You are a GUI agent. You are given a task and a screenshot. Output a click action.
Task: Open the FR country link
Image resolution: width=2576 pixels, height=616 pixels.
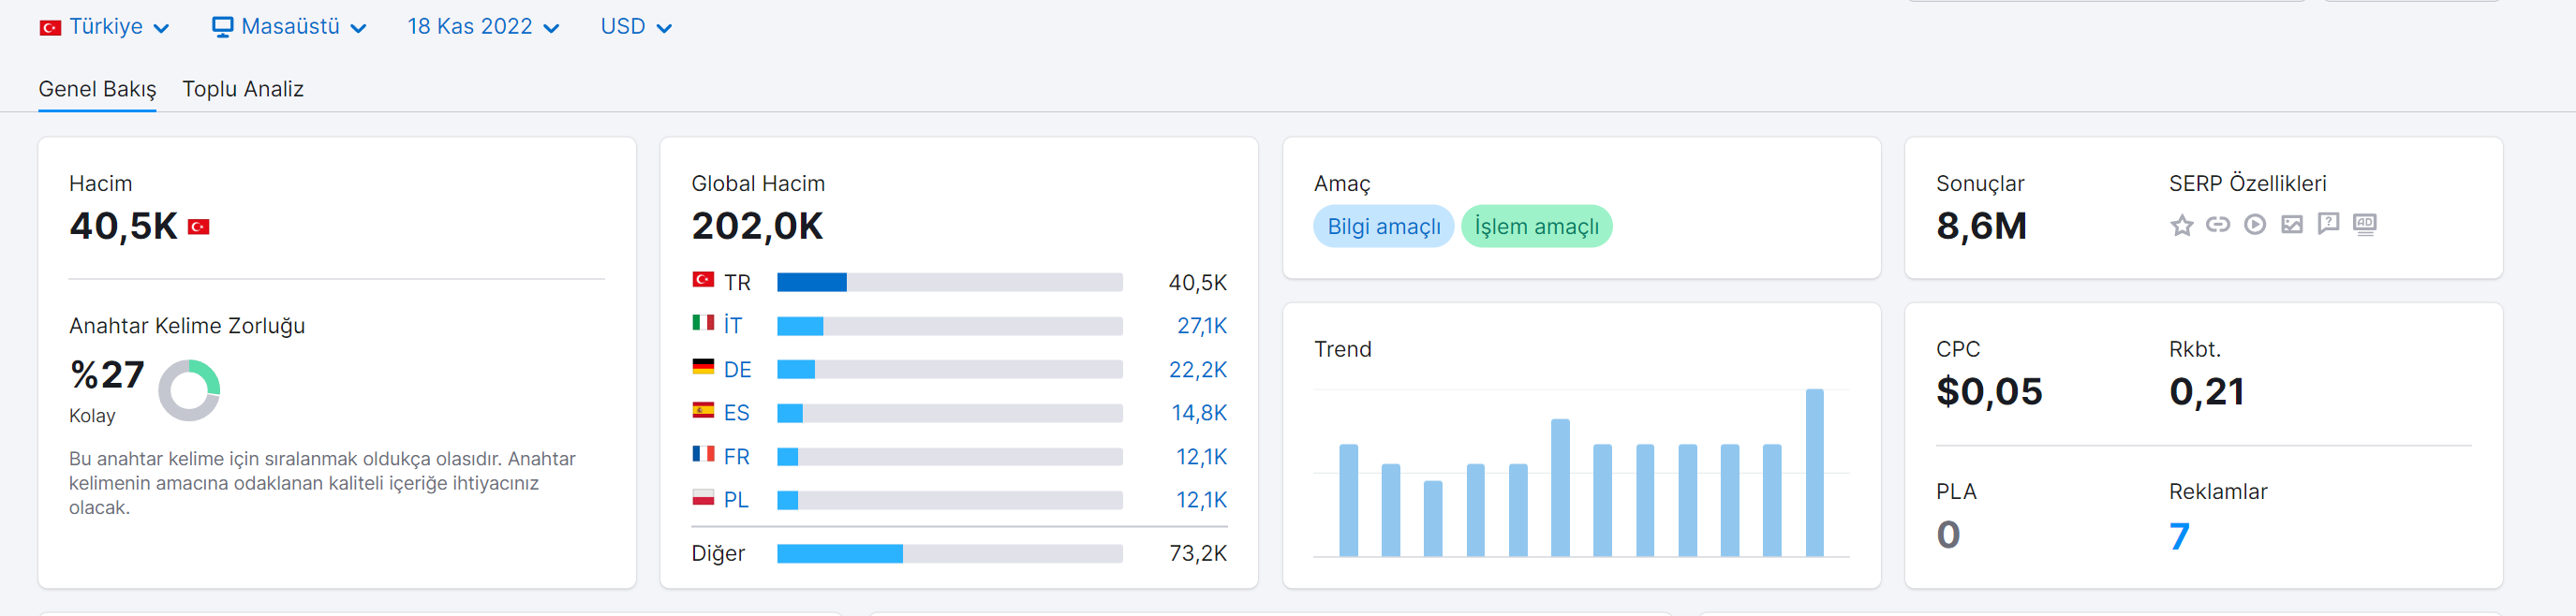(736, 457)
